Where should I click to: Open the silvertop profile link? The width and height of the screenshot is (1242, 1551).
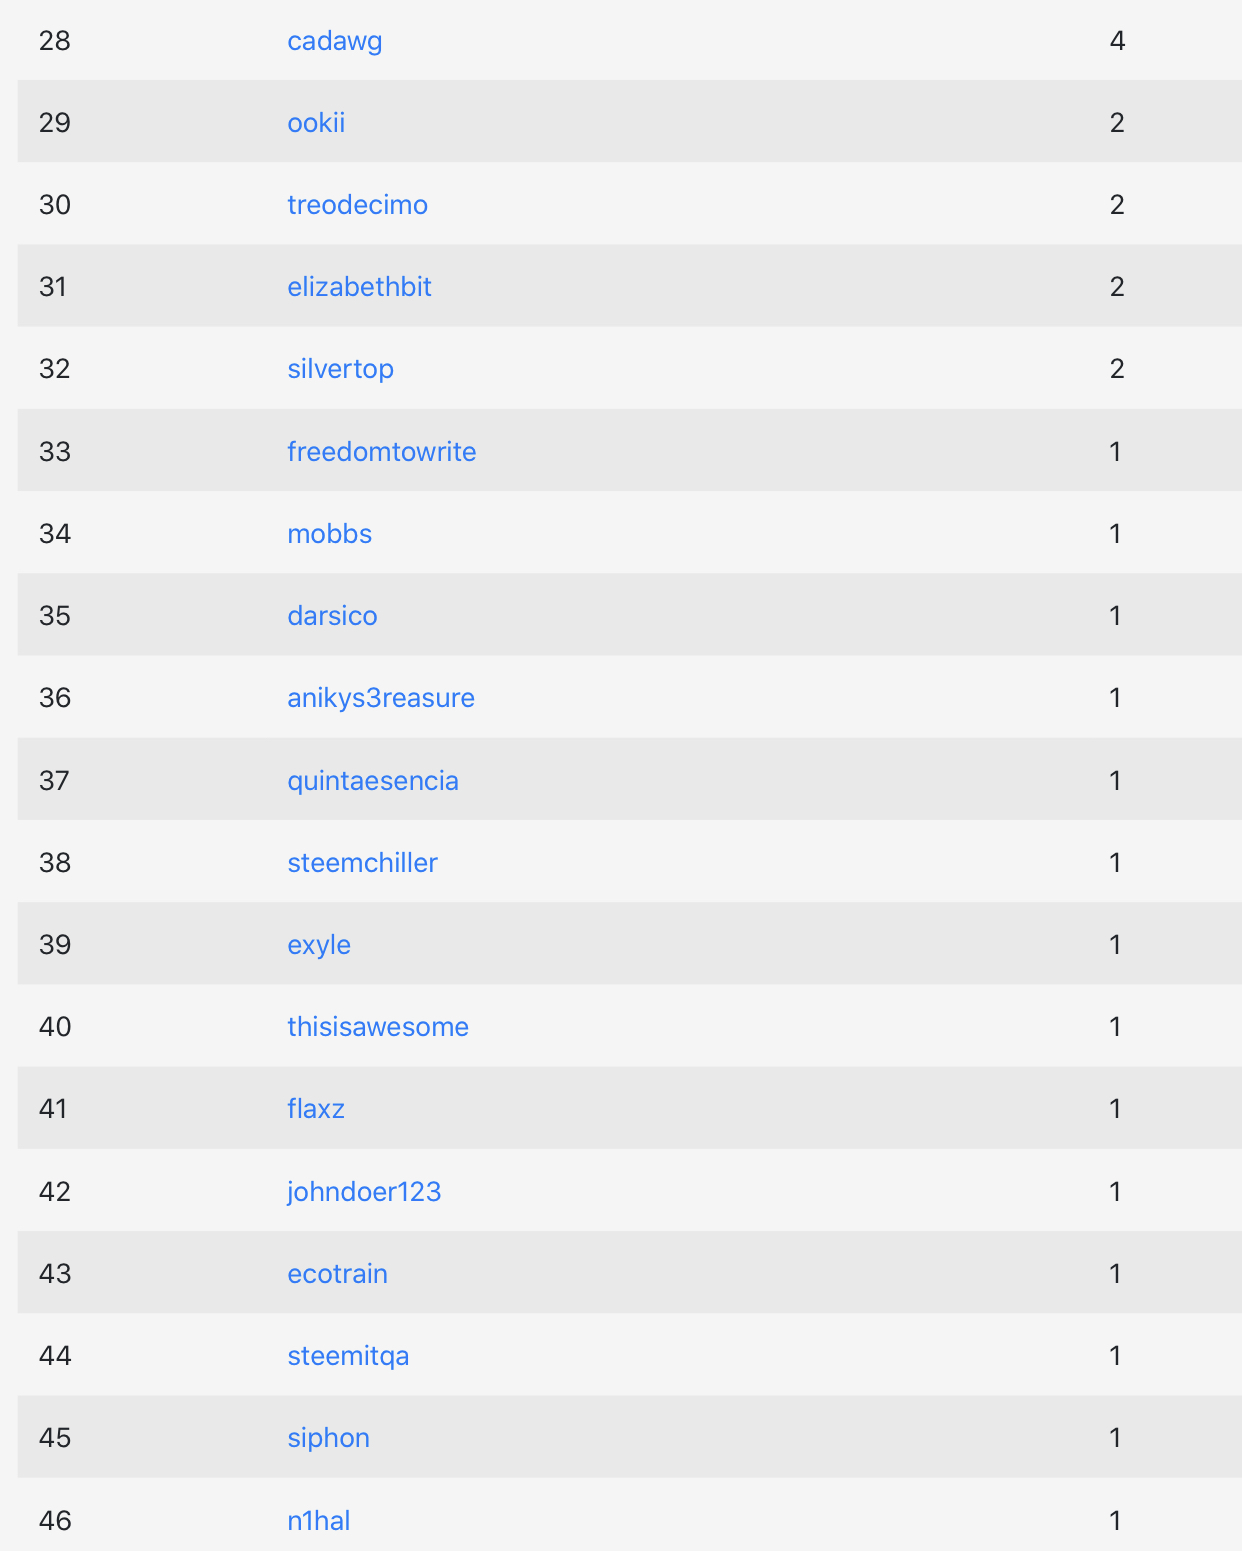point(340,369)
